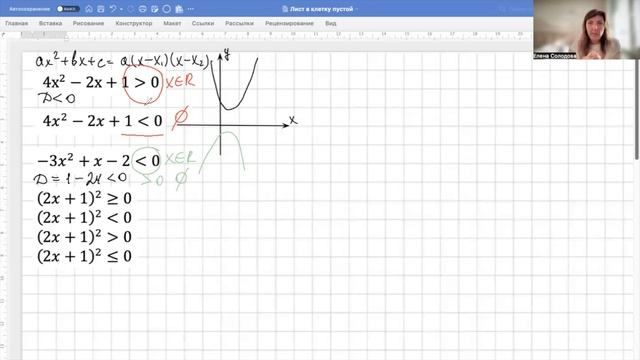Screen dimensions: 640x360
Task: Switch to the Конструктор ribbon tab
Action: (x=134, y=23)
